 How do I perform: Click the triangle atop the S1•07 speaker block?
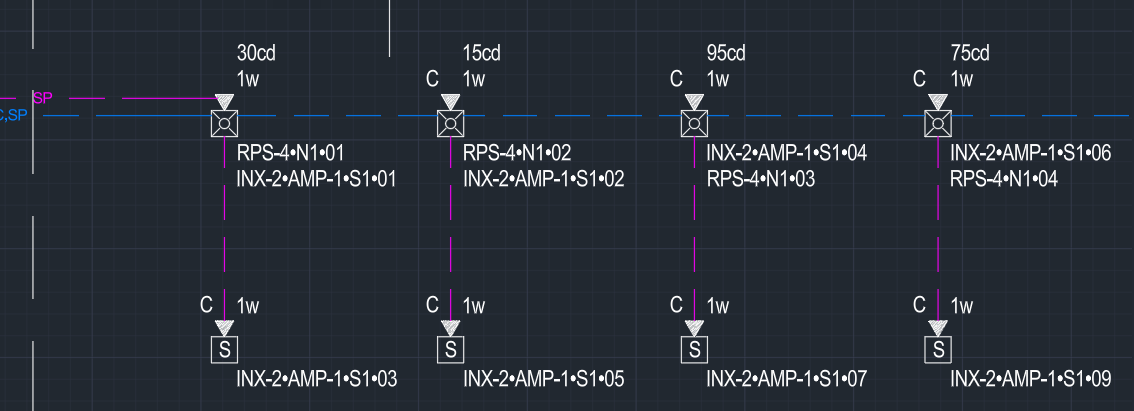click(x=694, y=329)
